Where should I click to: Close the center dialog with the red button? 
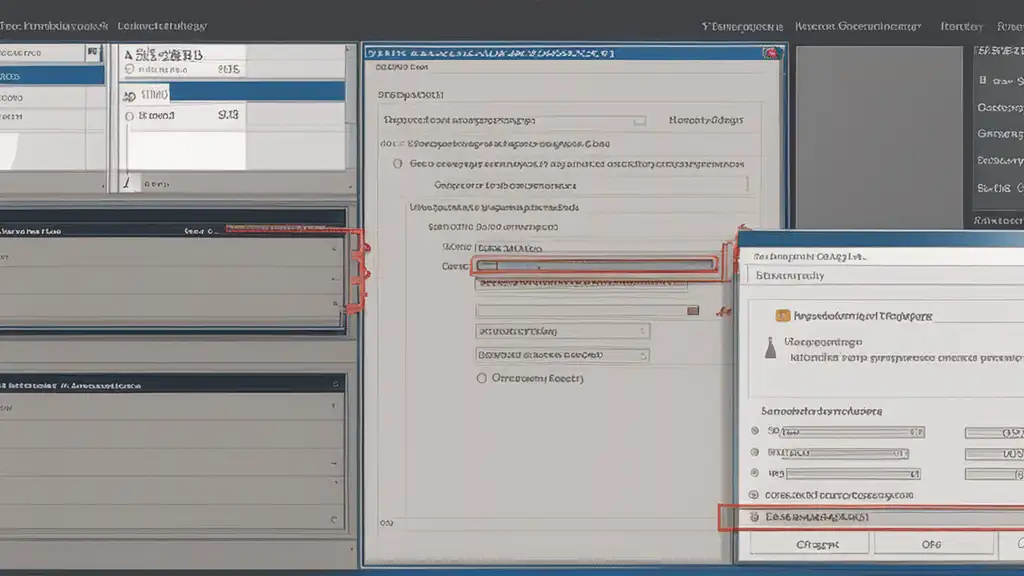[x=770, y=53]
